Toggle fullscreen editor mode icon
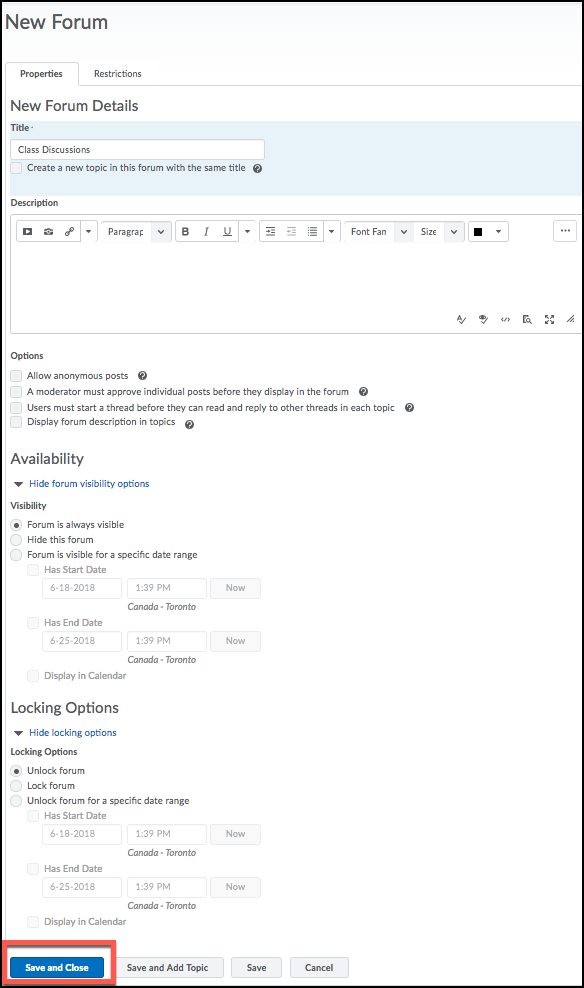 (549, 319)
